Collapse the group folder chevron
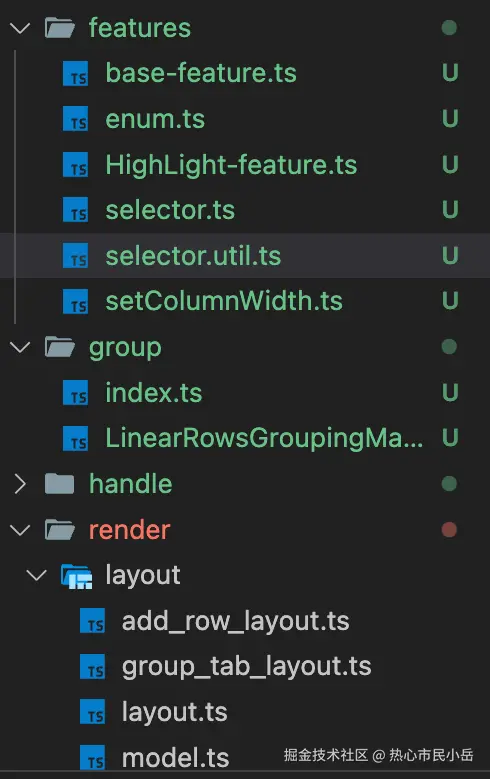 tap(20, 347)
